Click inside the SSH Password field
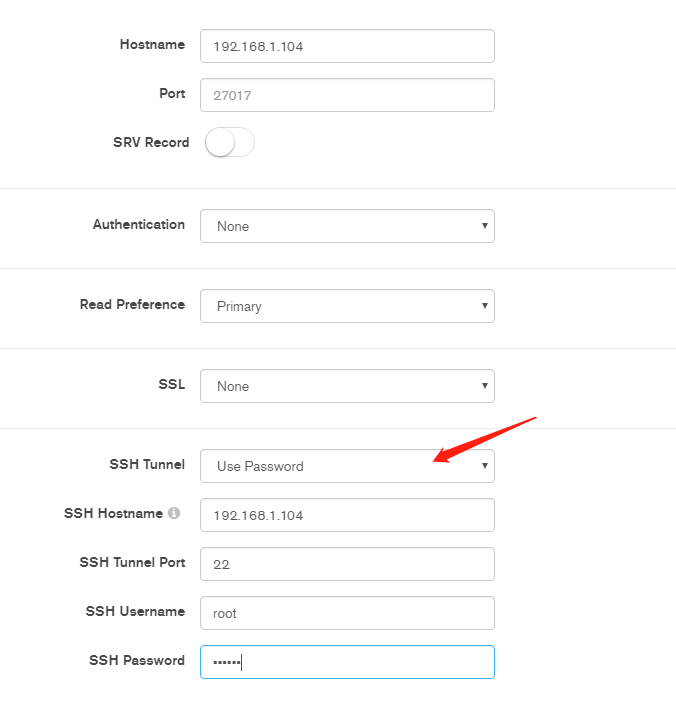The width and height of the screenshot is (676, 702). click(x=347, y=662)
